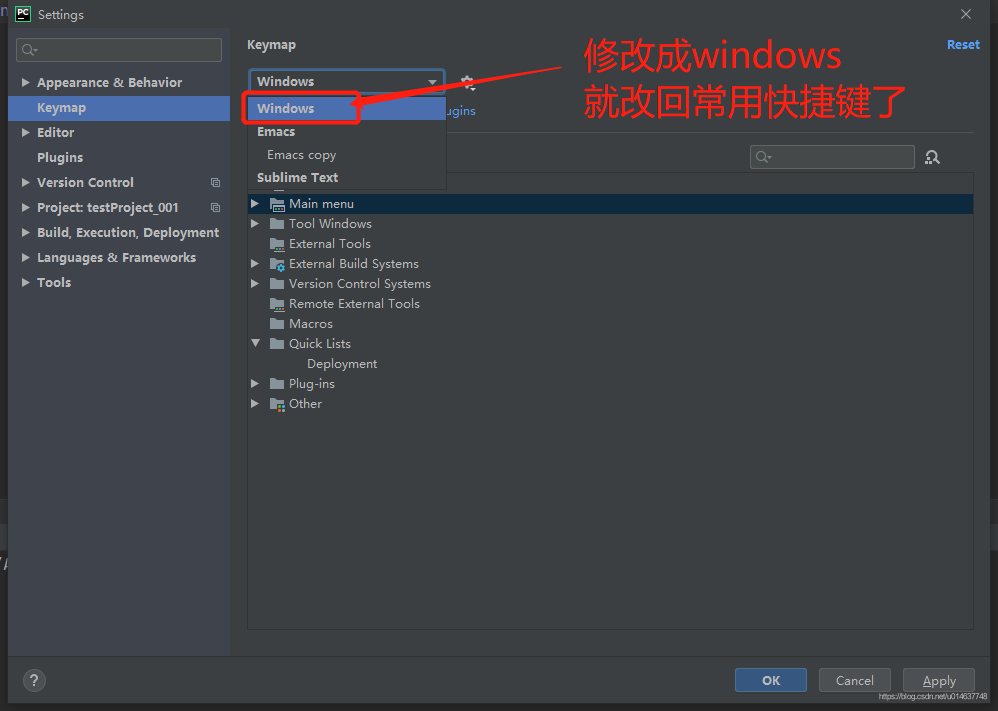Screen dimensions: 998x711
Task: Select the Main menu folder icon
Action: point(277,204)
